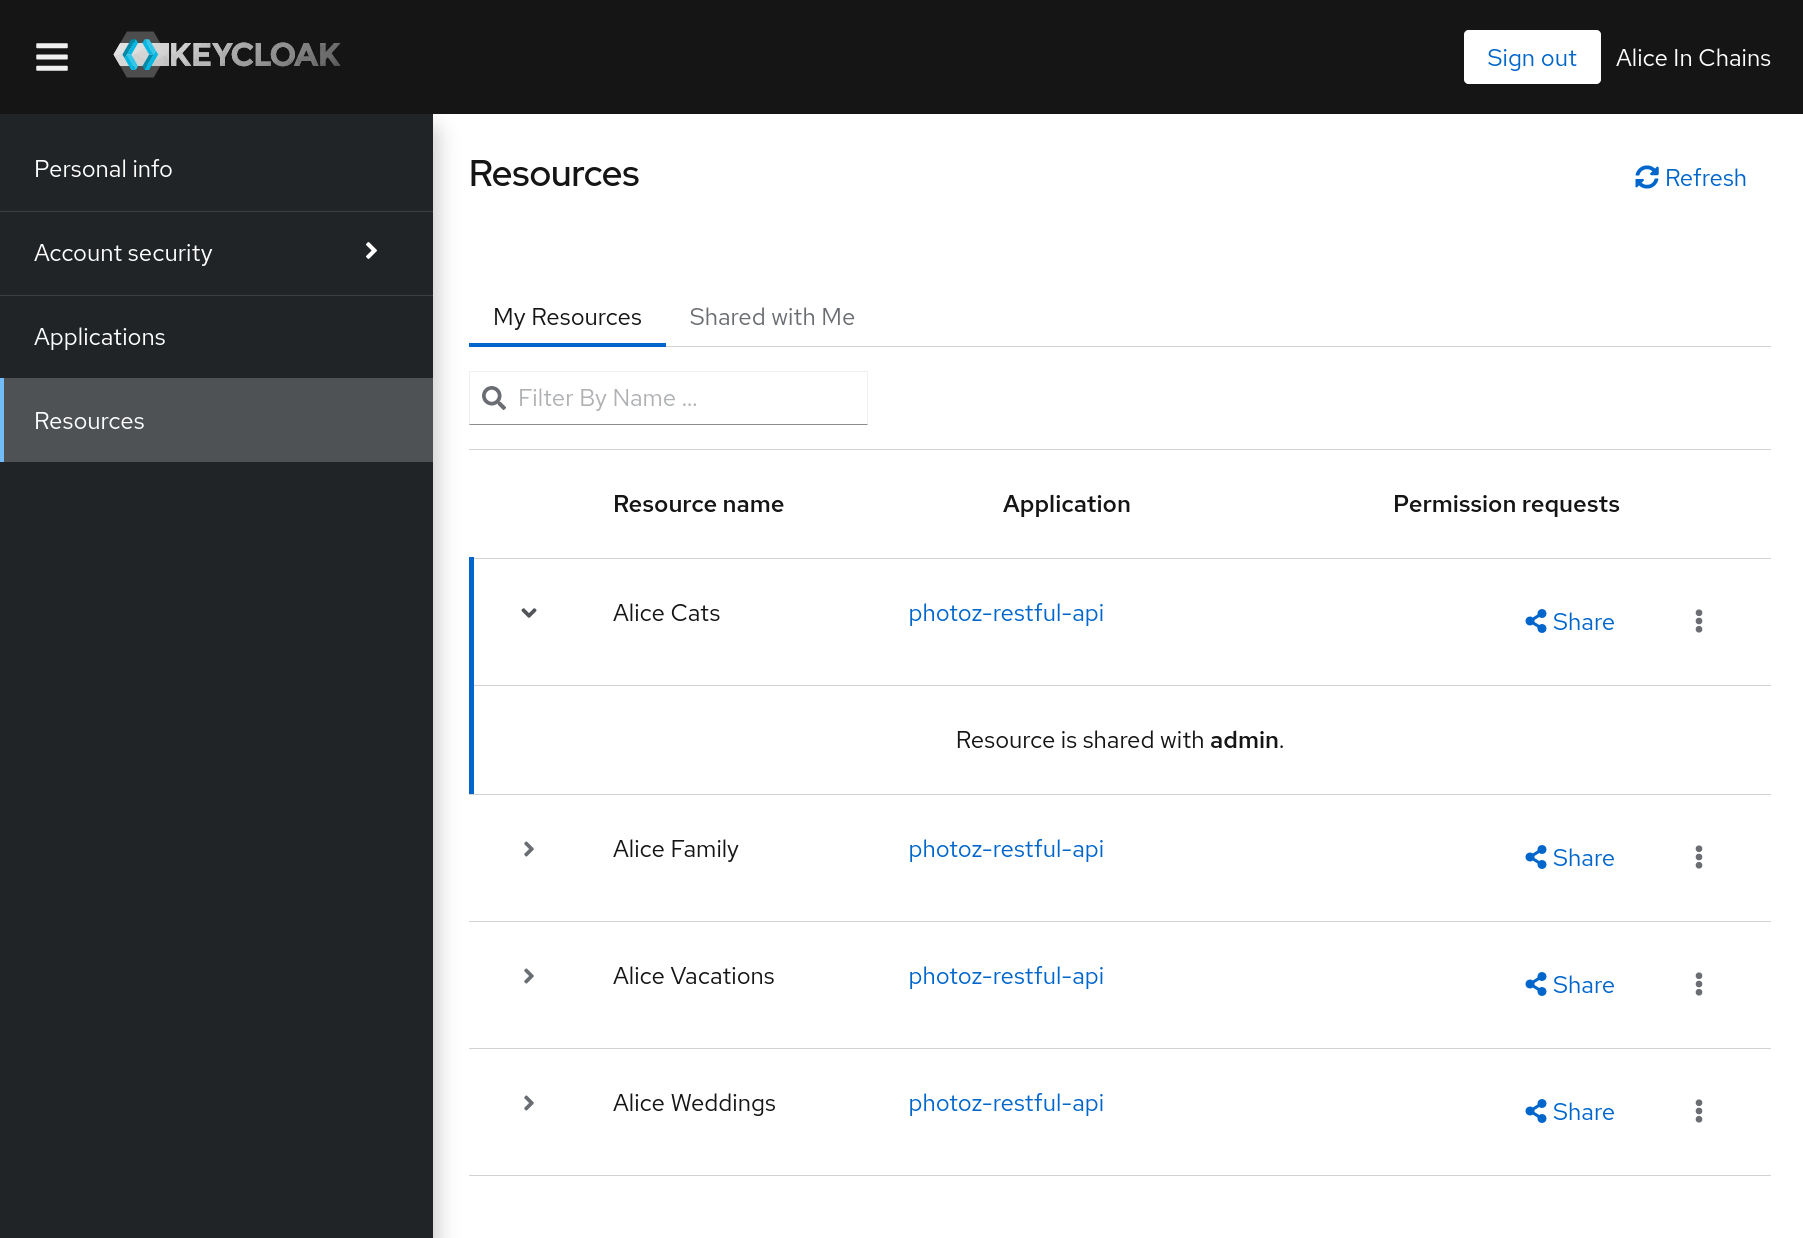The width and height of the screenshot is (1803, 1238).
Task: Open kebab menu for Alice Family
Action: tap(1698, 857)
